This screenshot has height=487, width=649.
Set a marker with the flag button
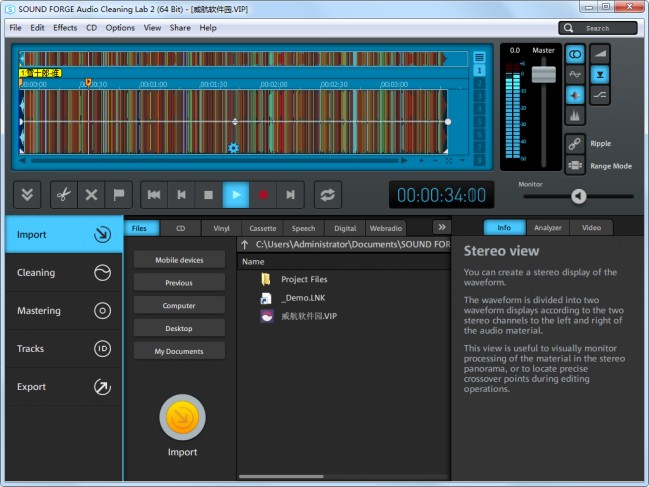[119, 194]
